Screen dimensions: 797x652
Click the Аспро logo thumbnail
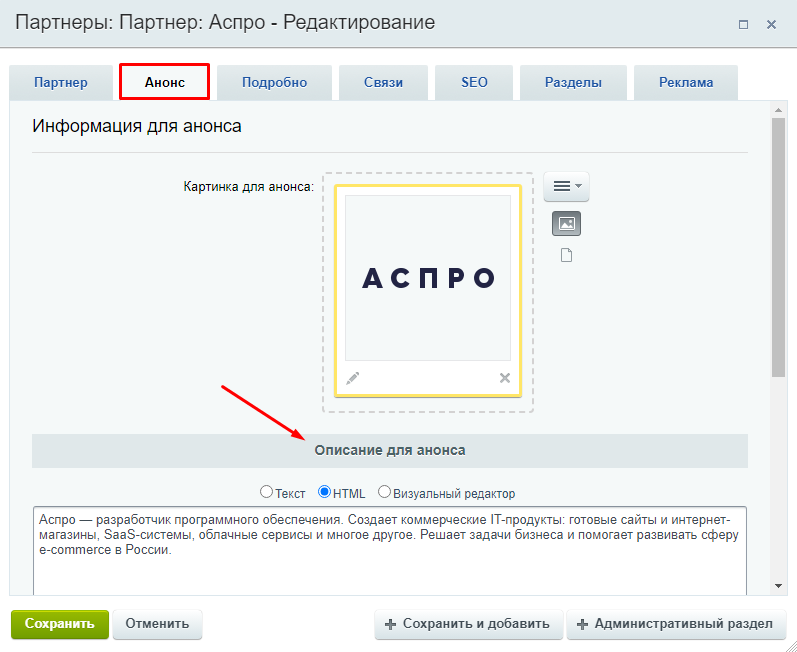pyautogui.click(x=428, y=278)
